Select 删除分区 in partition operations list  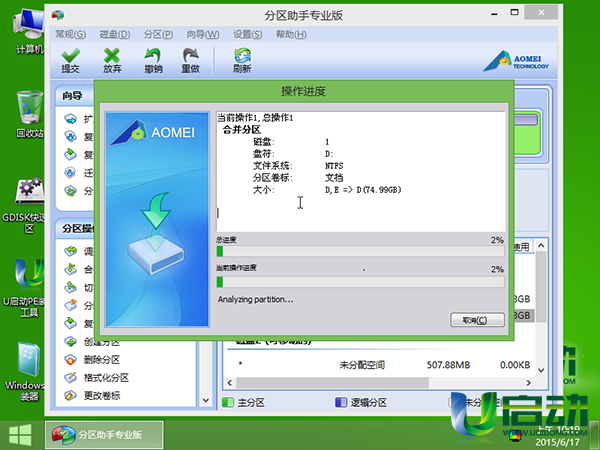tap(102, 360)
